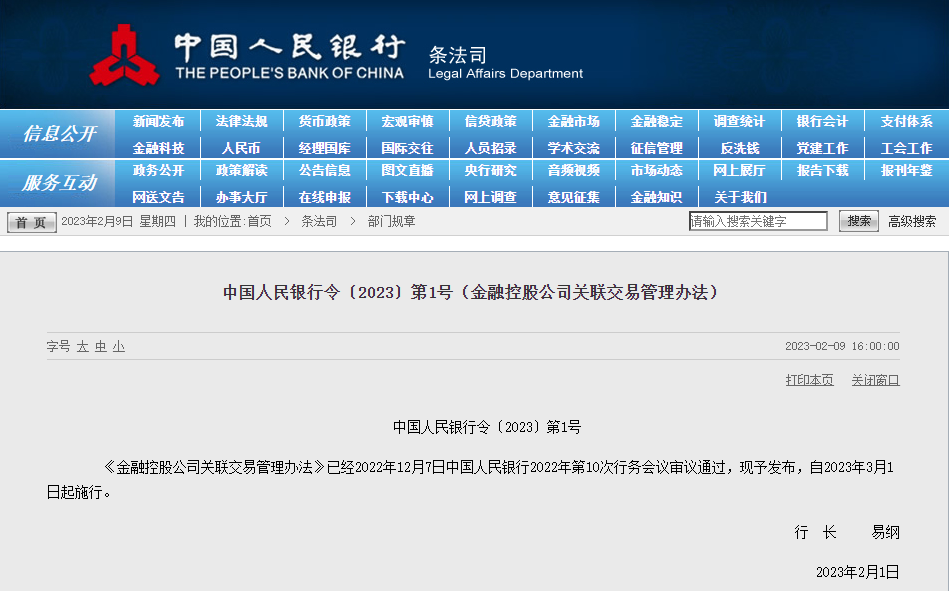The image size is (949, 591).
Task: Click the People's Bank of China emblem logo
Action: coord(124,57)
